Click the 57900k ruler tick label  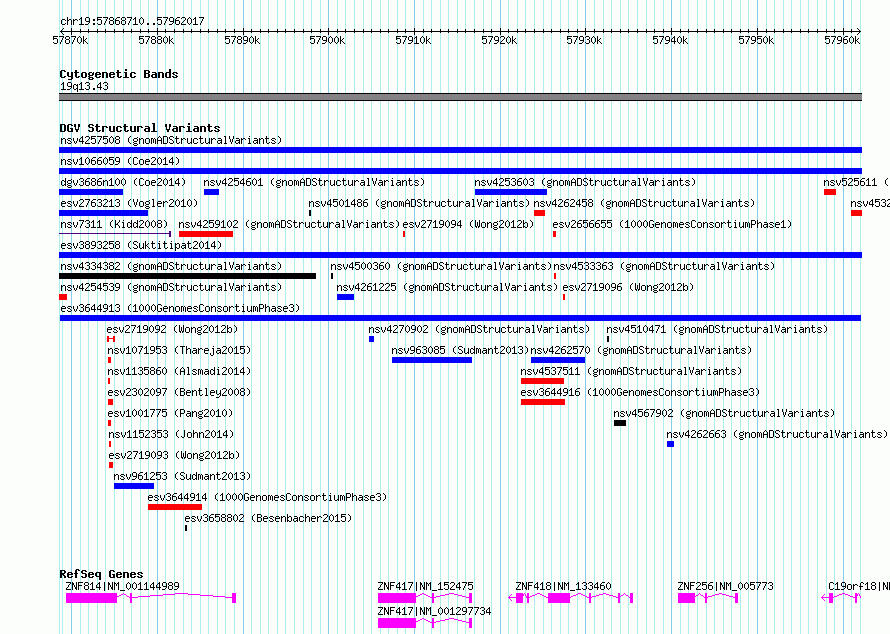point(327,40)
